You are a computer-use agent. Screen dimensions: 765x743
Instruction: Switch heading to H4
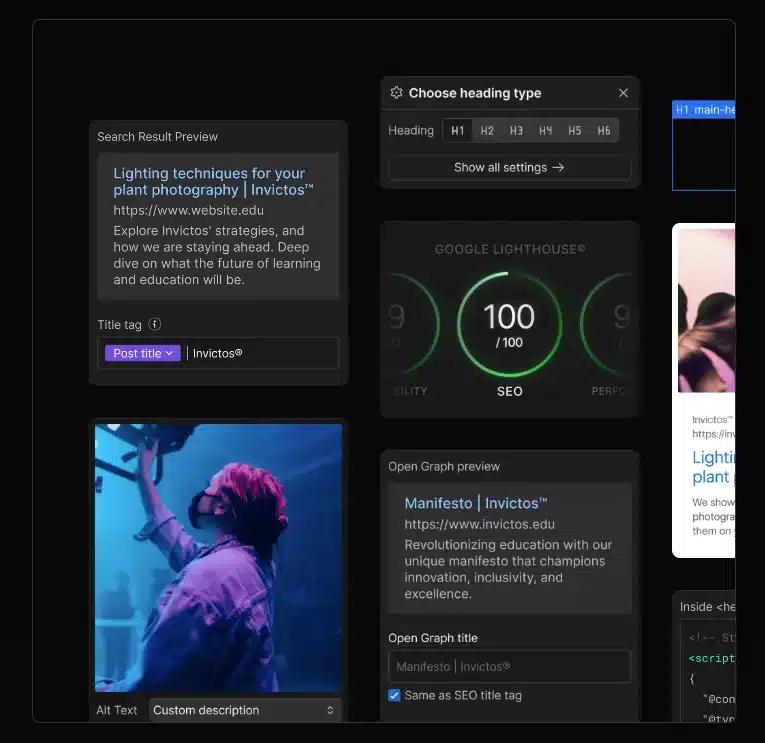coord(545,130)
